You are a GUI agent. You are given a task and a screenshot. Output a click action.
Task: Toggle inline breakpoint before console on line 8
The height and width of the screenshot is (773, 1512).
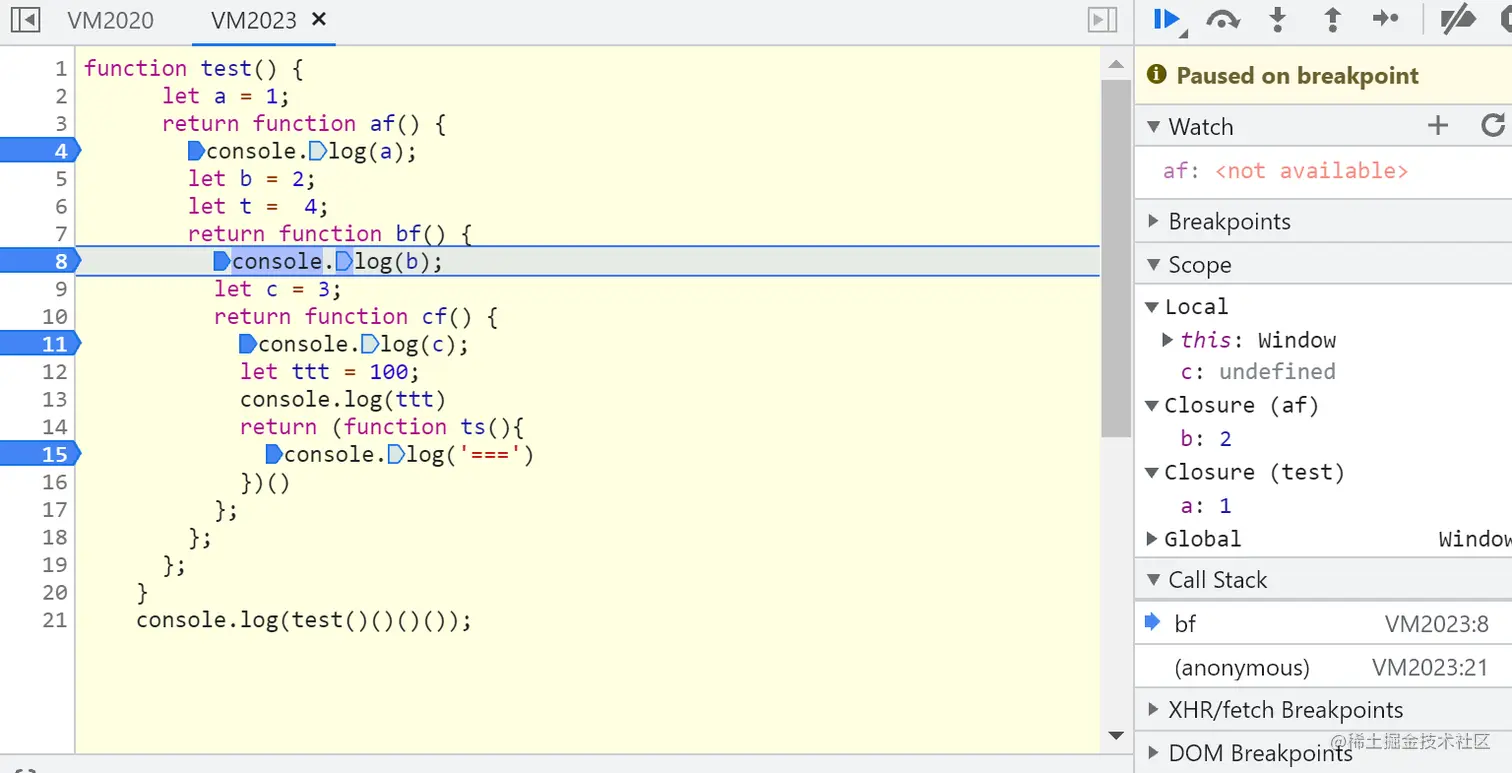click(x=222, y=262)
